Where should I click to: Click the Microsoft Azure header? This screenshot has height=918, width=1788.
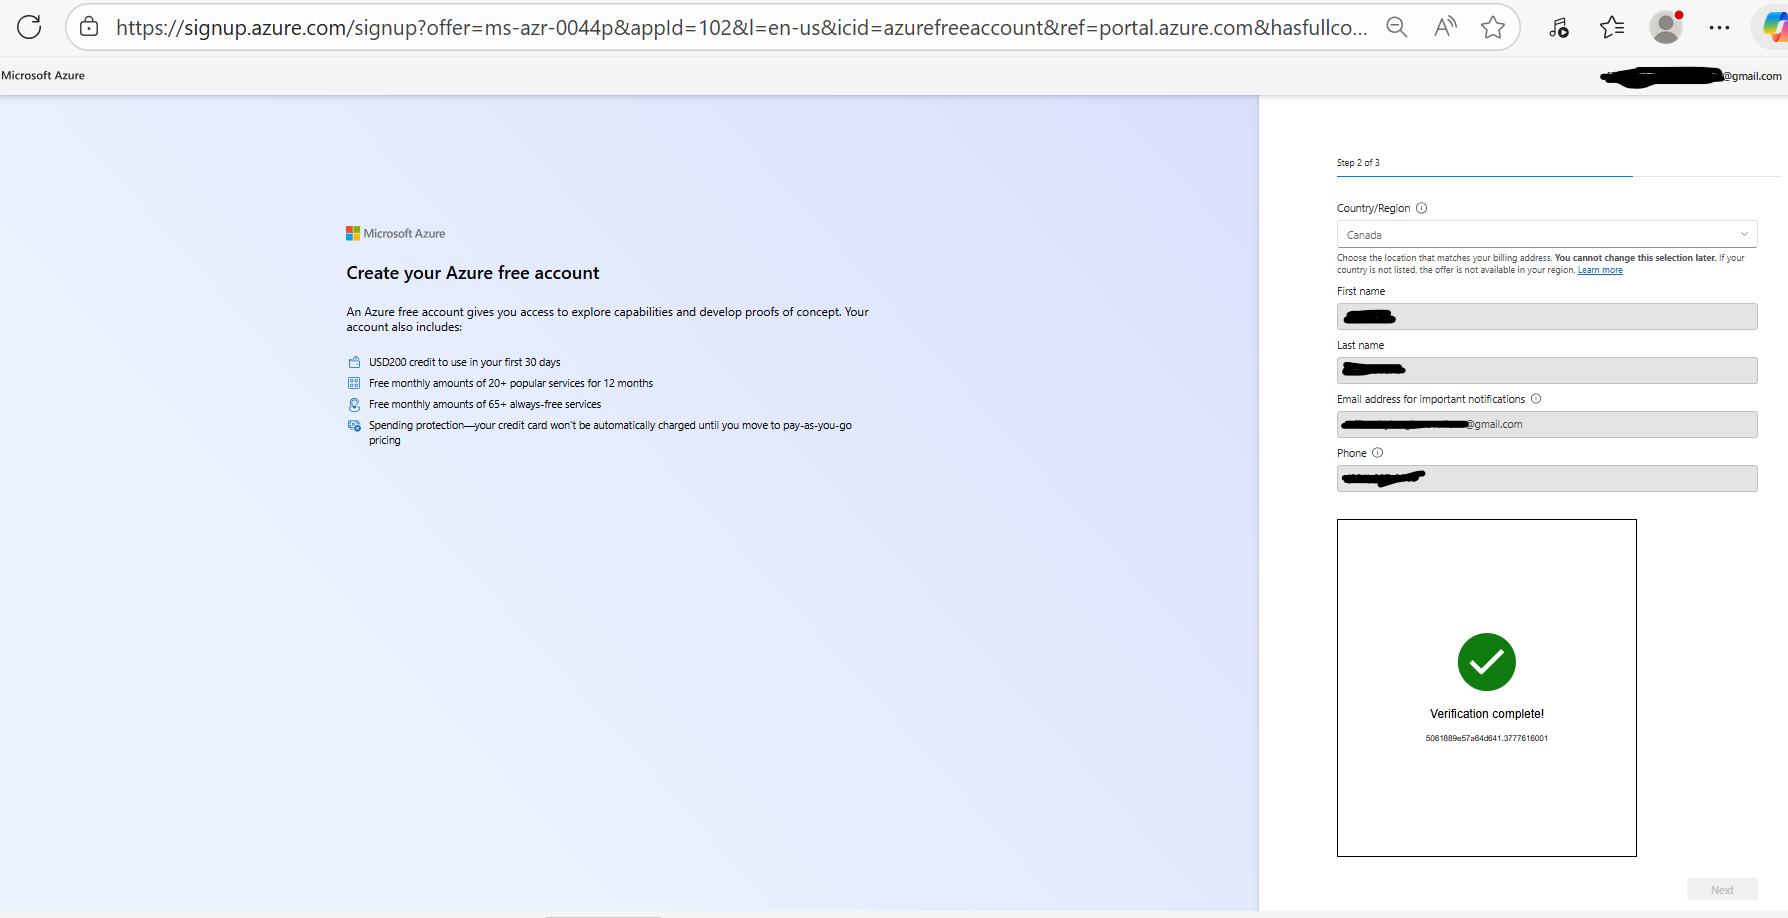43,75
